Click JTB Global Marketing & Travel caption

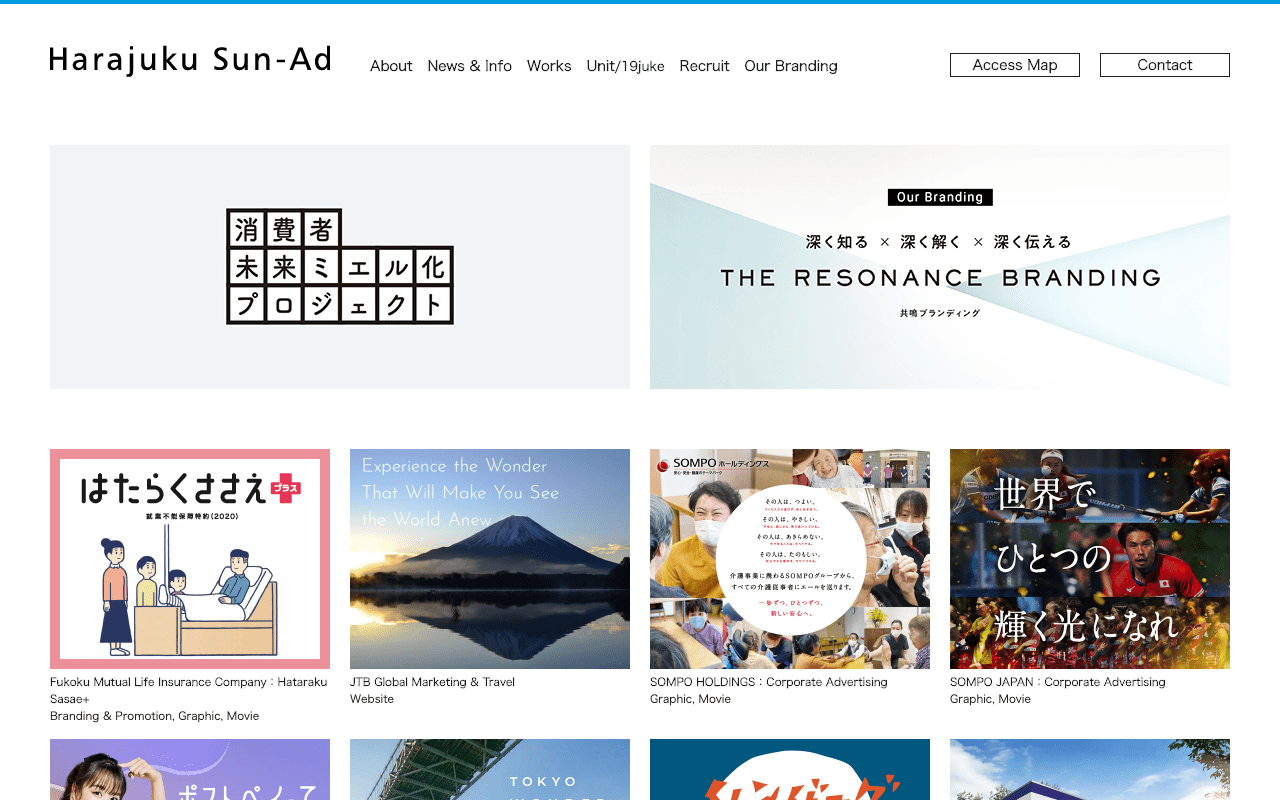tap(432, 682)
